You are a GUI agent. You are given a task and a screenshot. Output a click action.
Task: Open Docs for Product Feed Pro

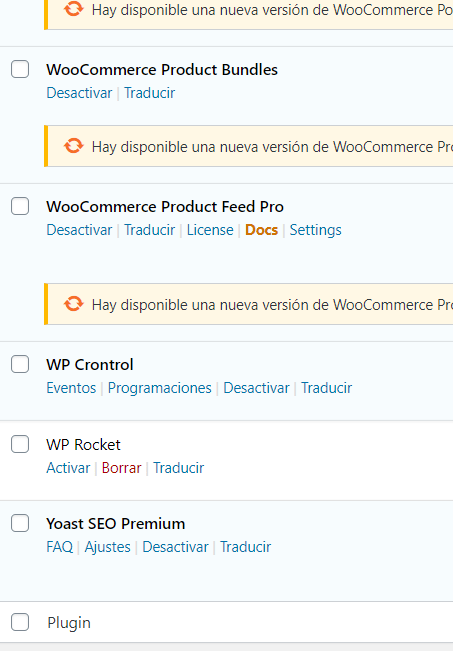(261, 230)
